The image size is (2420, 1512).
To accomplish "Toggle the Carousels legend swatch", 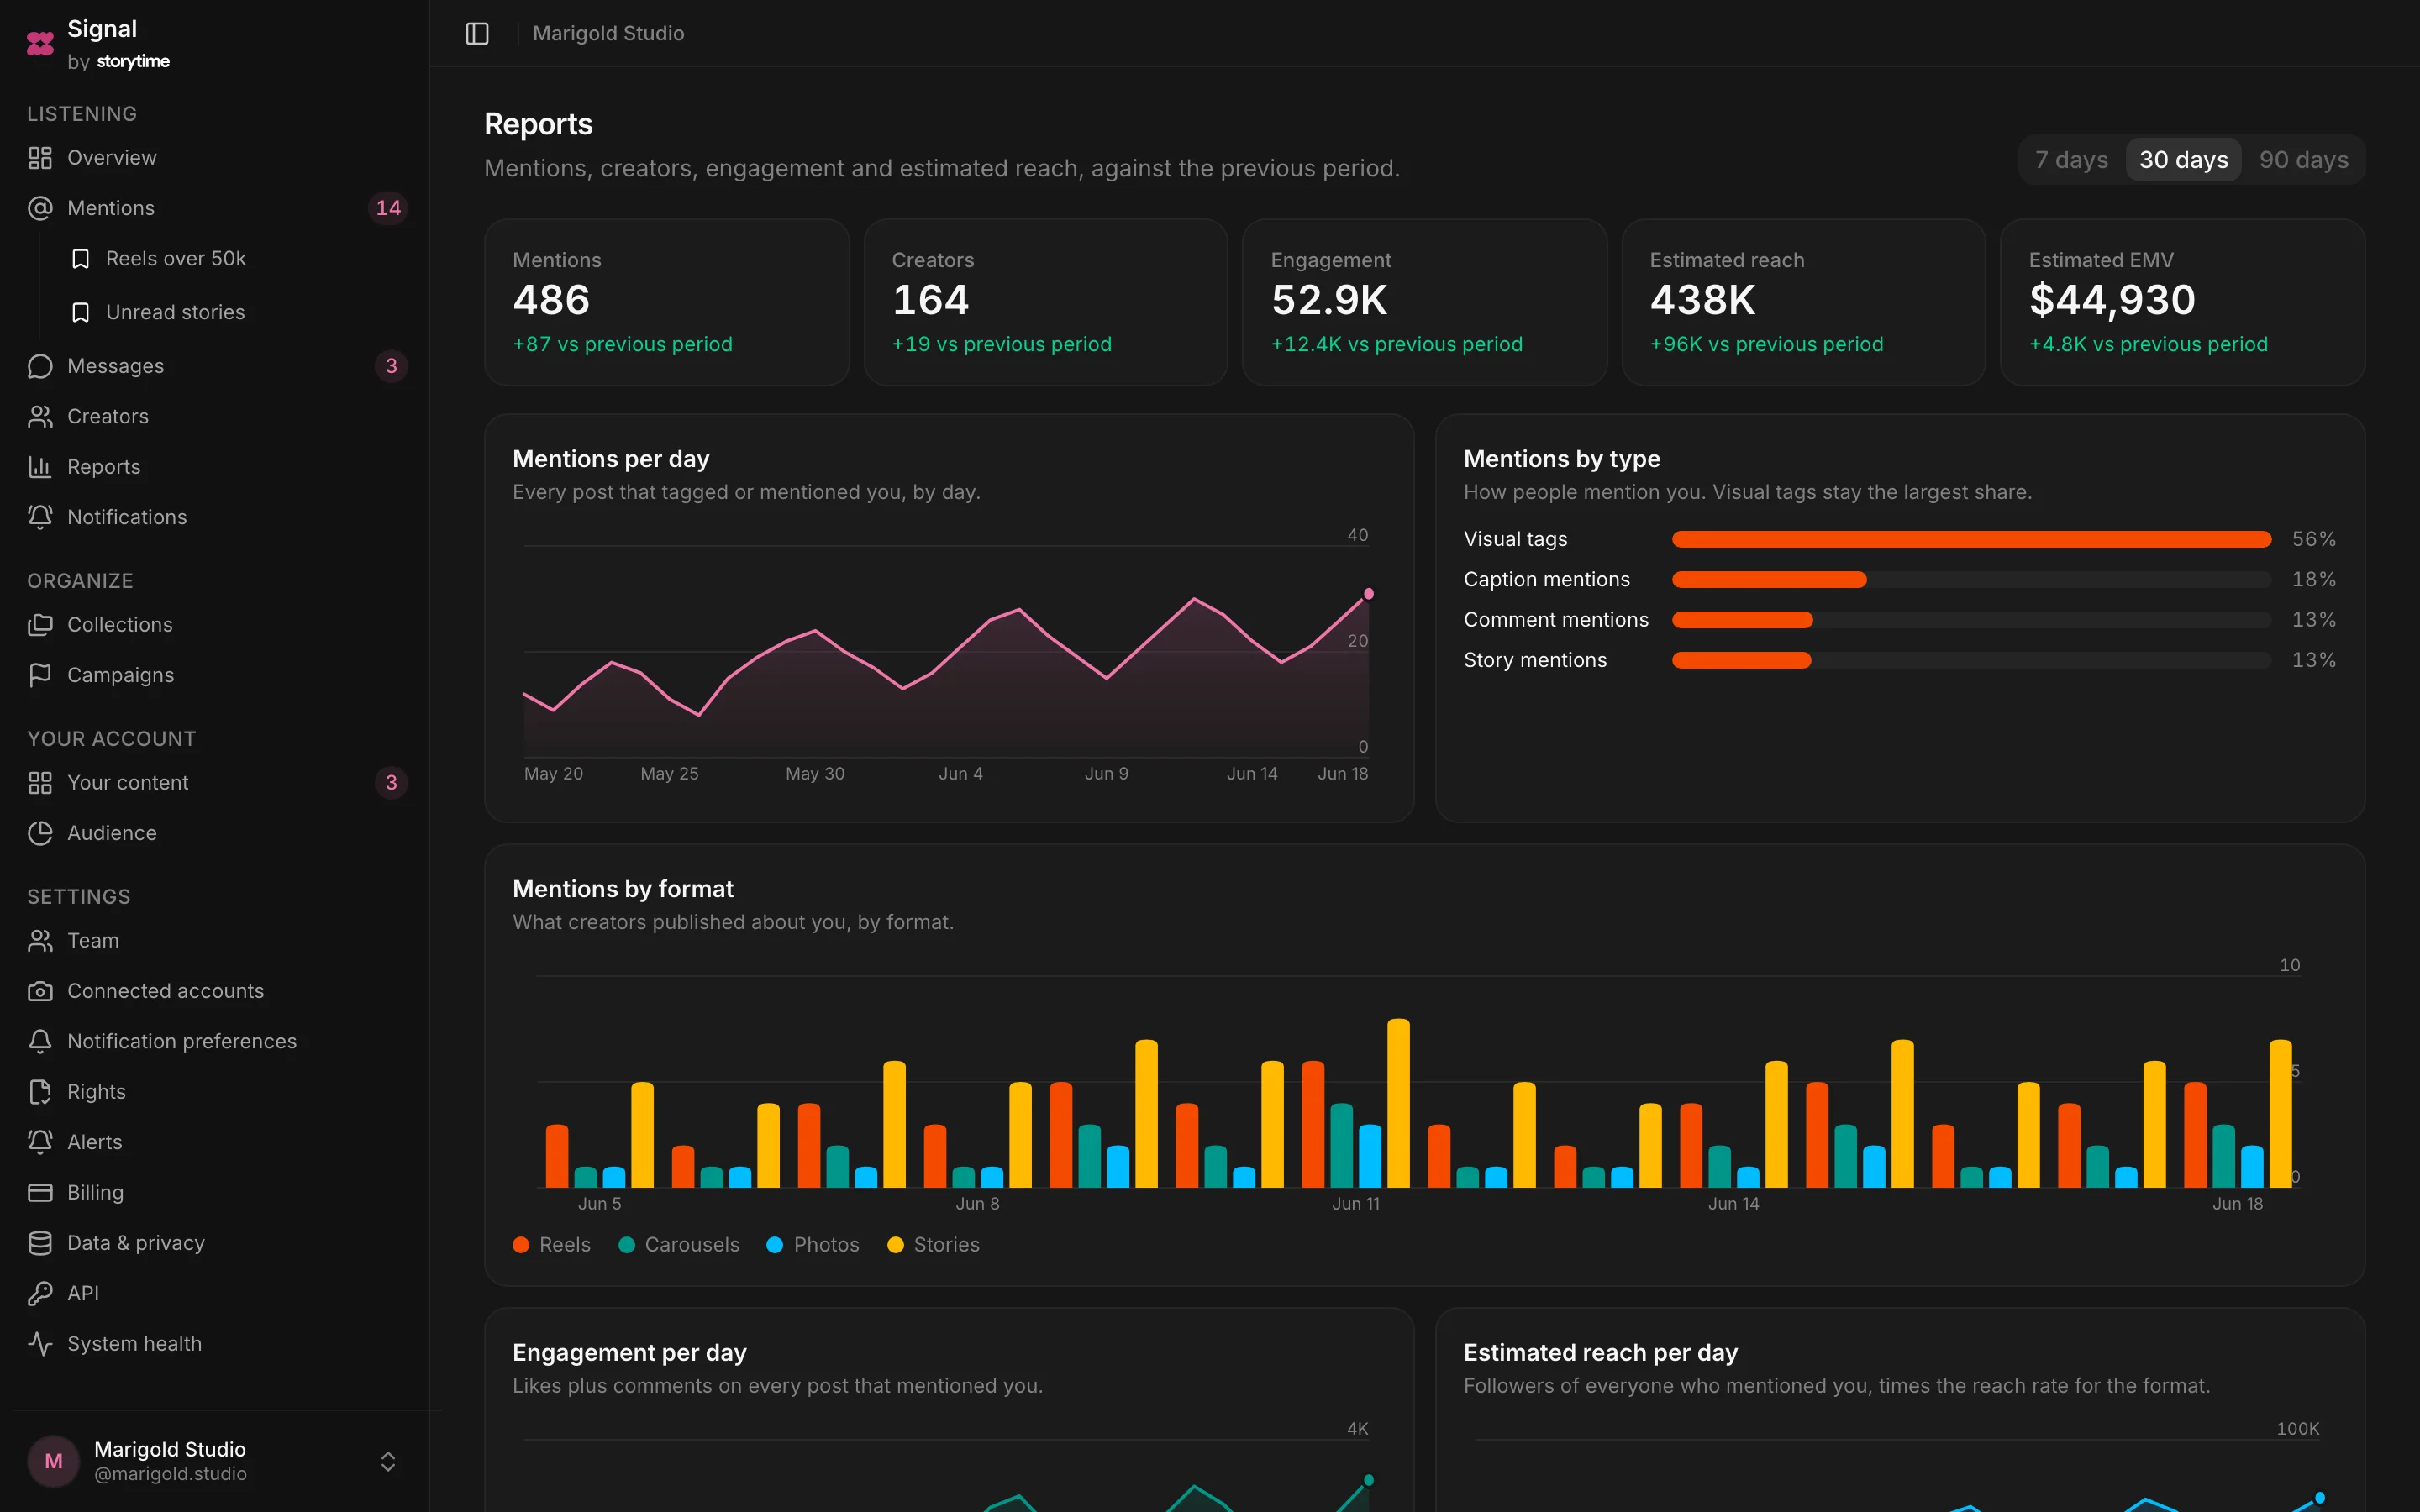I will 627,1245.
